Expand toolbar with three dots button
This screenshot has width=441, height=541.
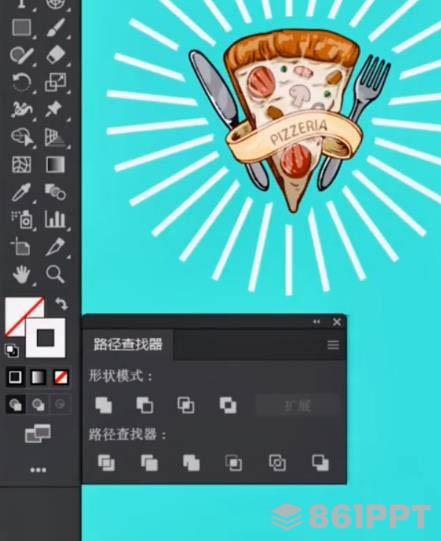click(38, 470)
